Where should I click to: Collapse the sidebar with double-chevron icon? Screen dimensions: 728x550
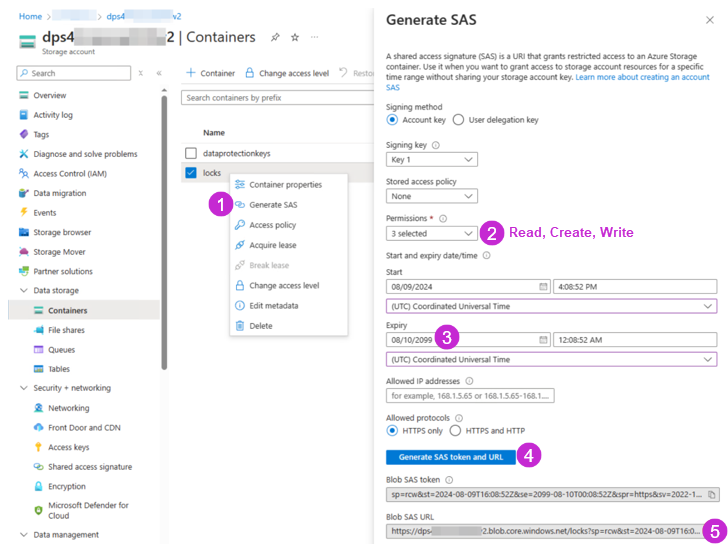click(159, 73)
